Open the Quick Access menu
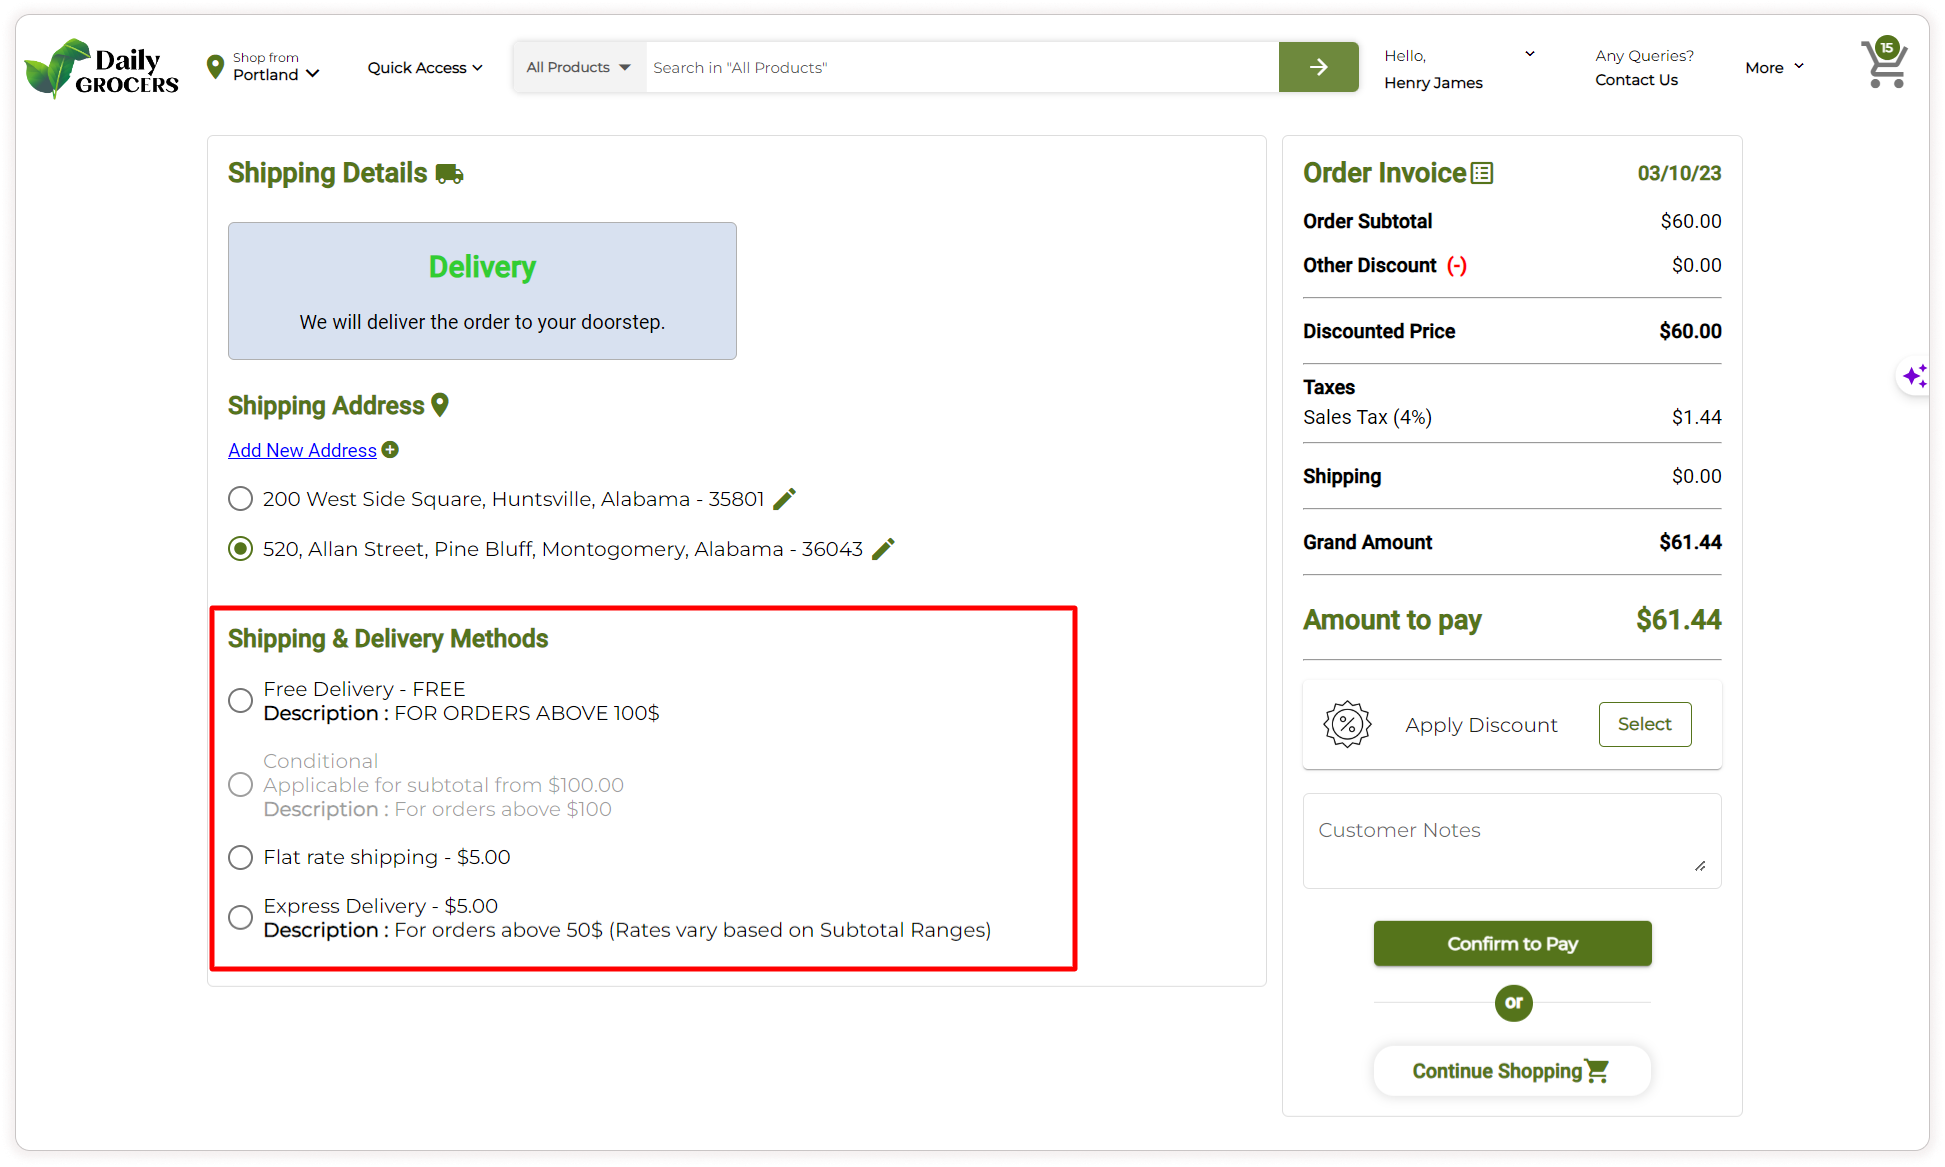 424,68
